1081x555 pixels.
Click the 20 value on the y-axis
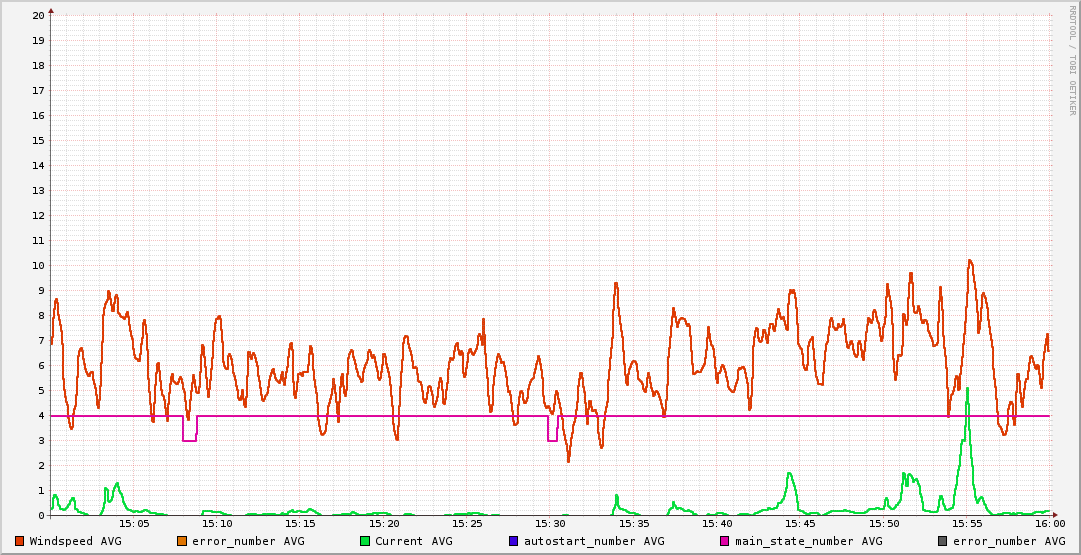tap(38, 16)
